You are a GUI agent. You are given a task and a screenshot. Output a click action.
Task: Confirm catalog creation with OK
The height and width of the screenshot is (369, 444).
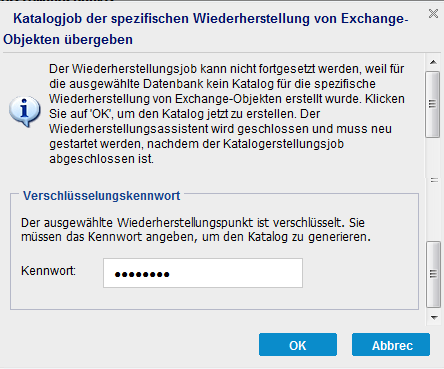coord(298,345)
